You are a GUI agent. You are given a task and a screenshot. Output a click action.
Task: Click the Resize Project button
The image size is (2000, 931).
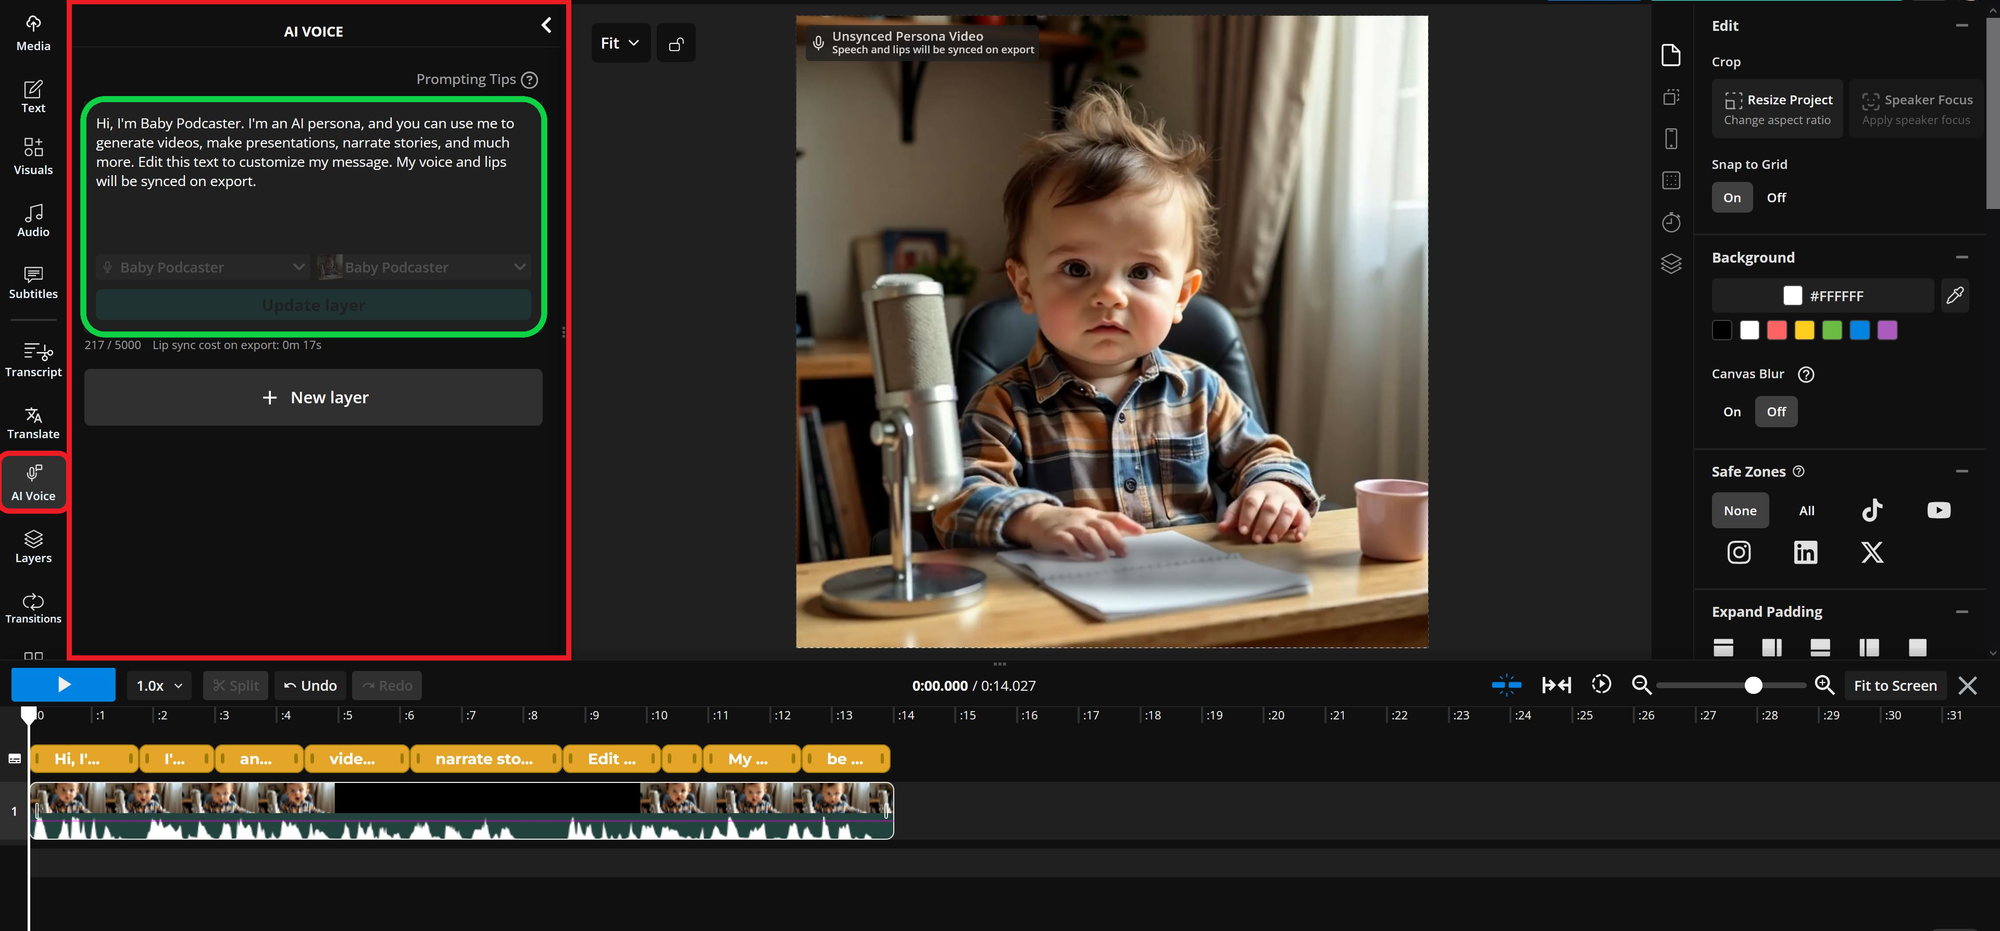pyautogui.click(x=1777, y=109)
